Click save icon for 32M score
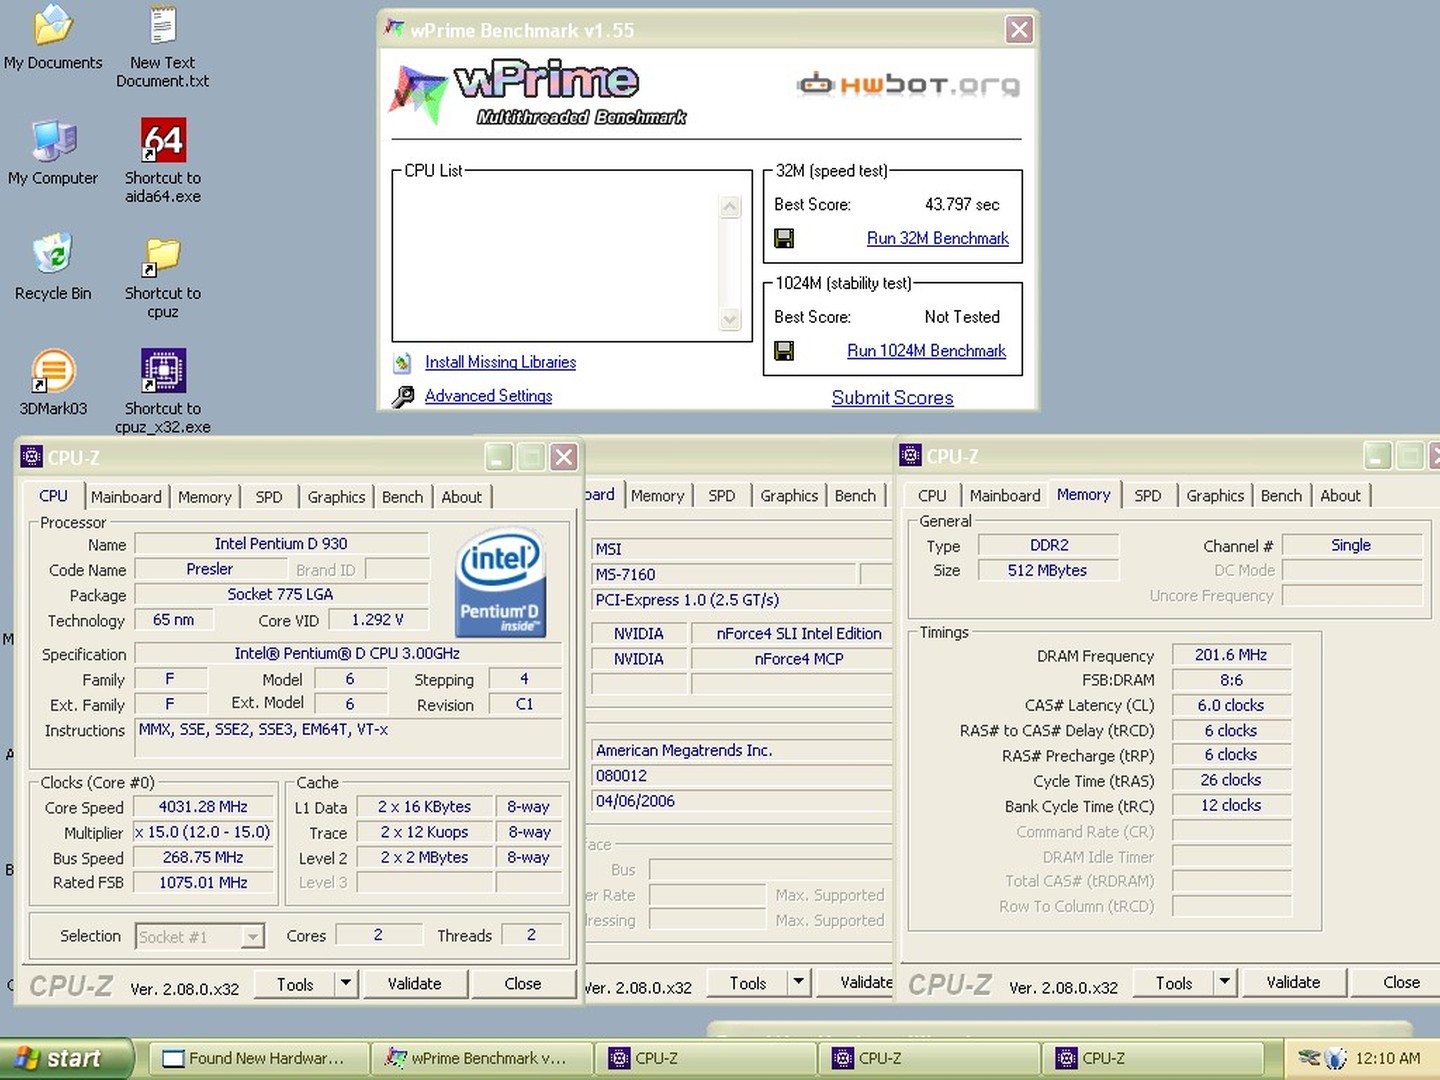Image resolution: width=1440 pixels, height=1080 pixels. [784, 238]
